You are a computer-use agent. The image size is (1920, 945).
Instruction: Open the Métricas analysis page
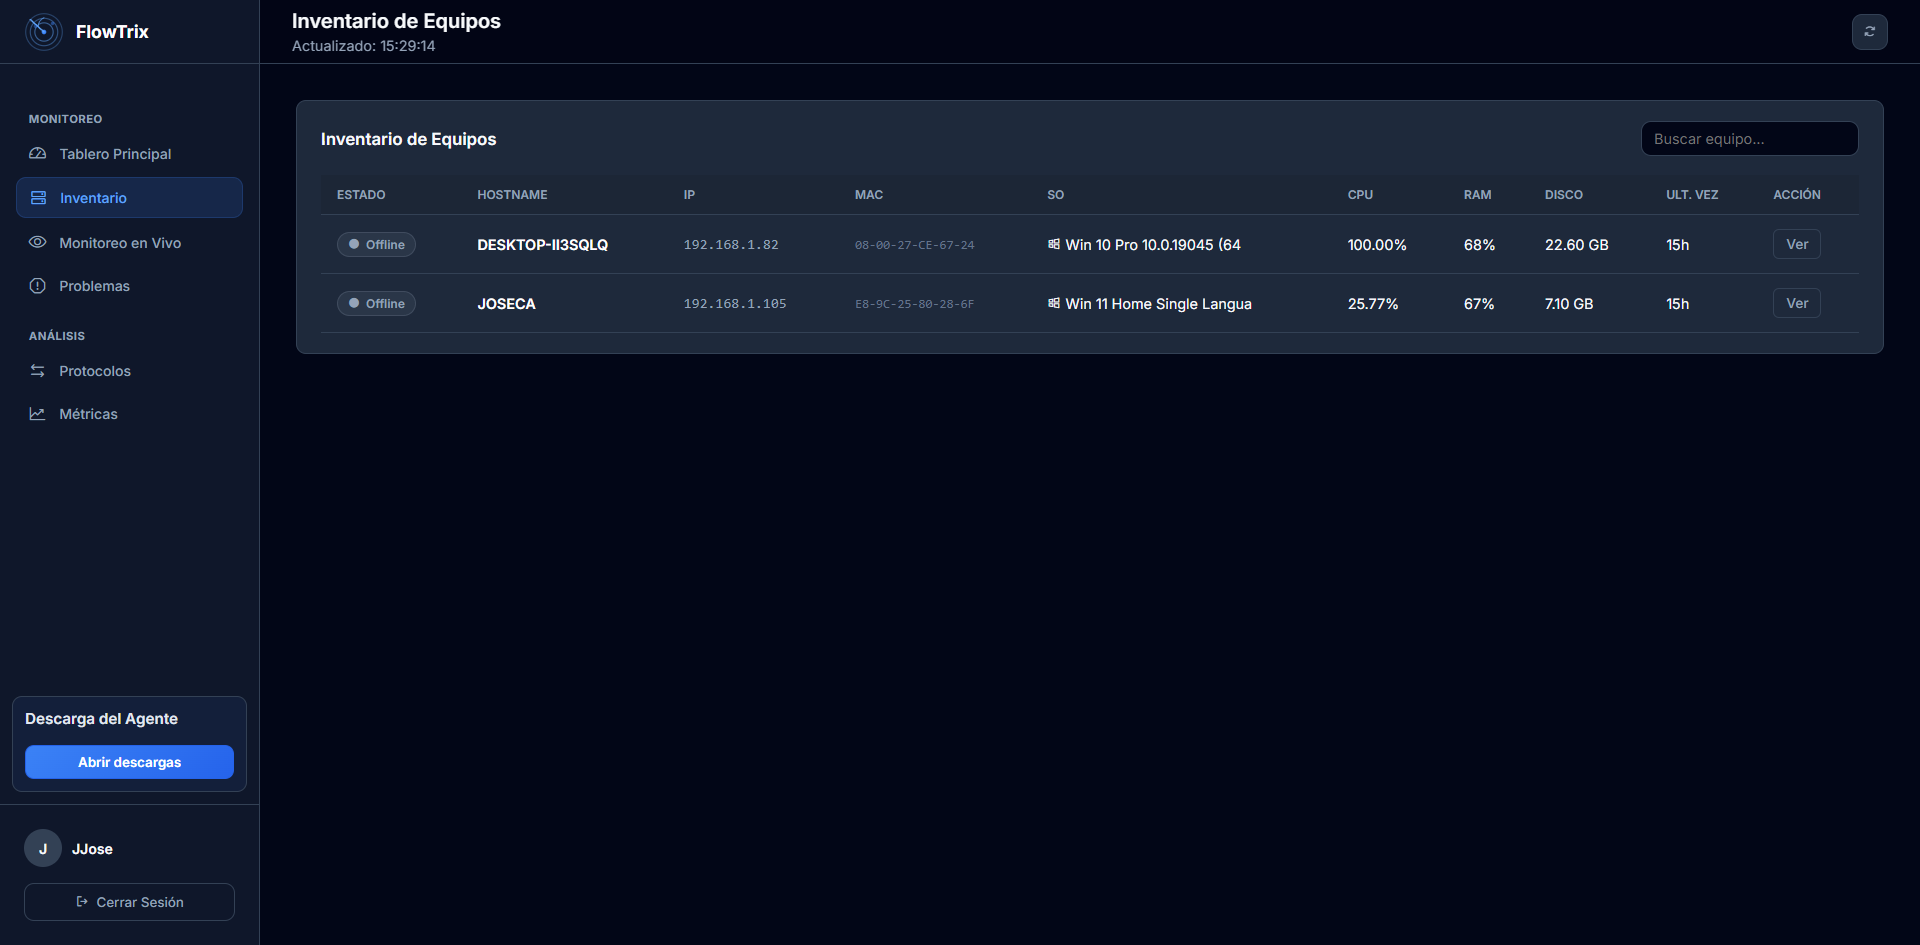coord(88,414)
